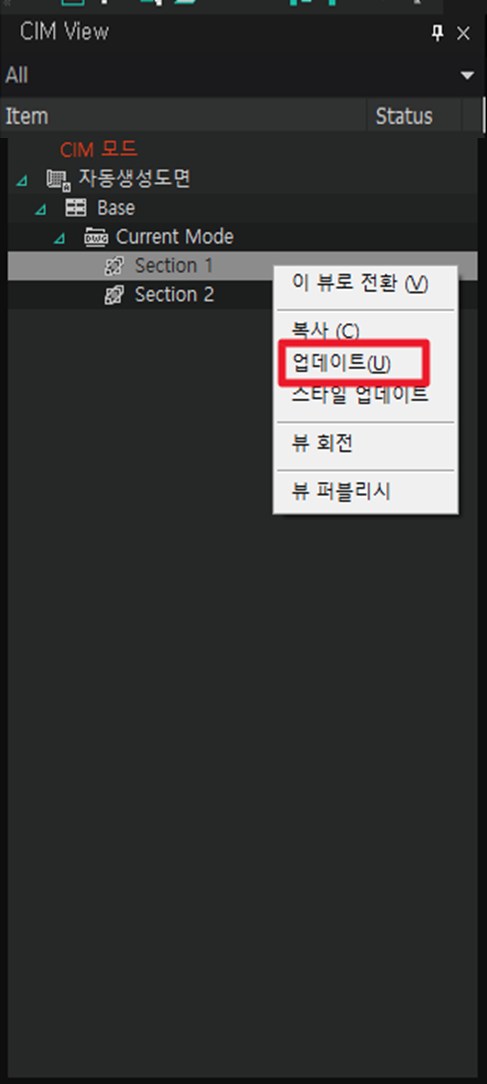Click the Base sheet icon
This screenshot has width=487, height=1084.
click(76, 208)
